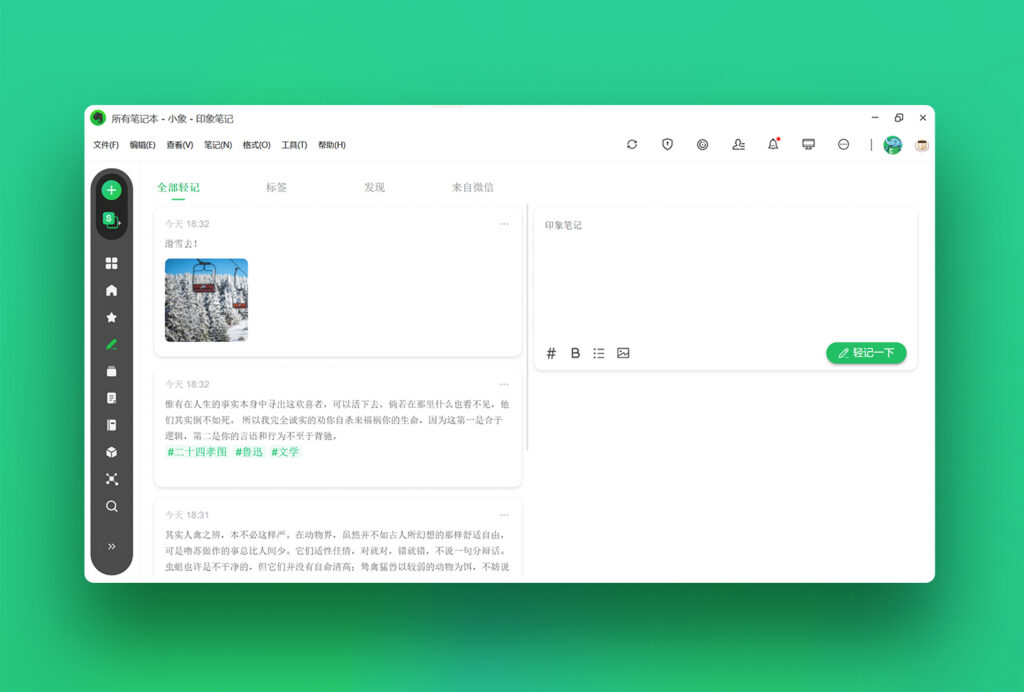Click the sync refresh icon

632,144
